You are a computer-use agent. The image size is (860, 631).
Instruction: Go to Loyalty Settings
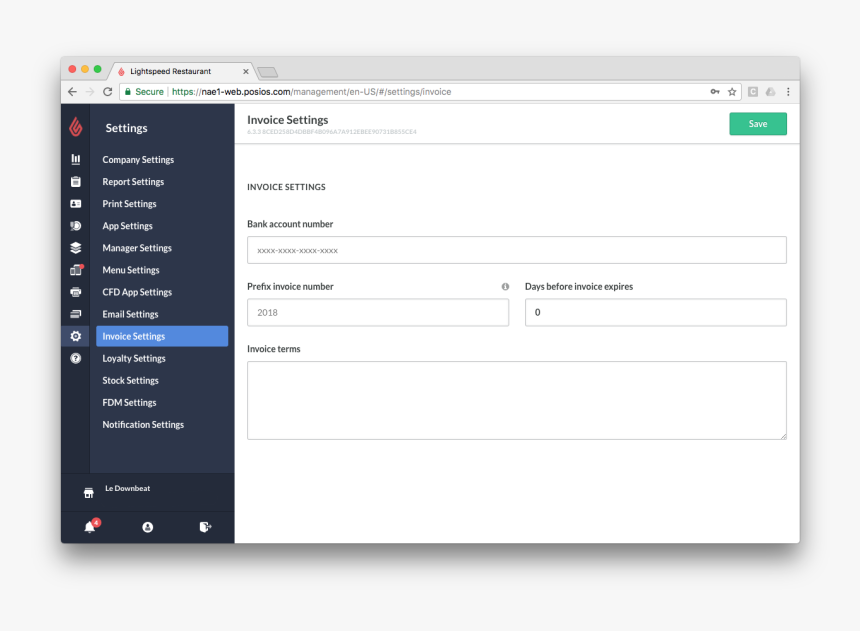pyautogui.click(x=134, y=359)
